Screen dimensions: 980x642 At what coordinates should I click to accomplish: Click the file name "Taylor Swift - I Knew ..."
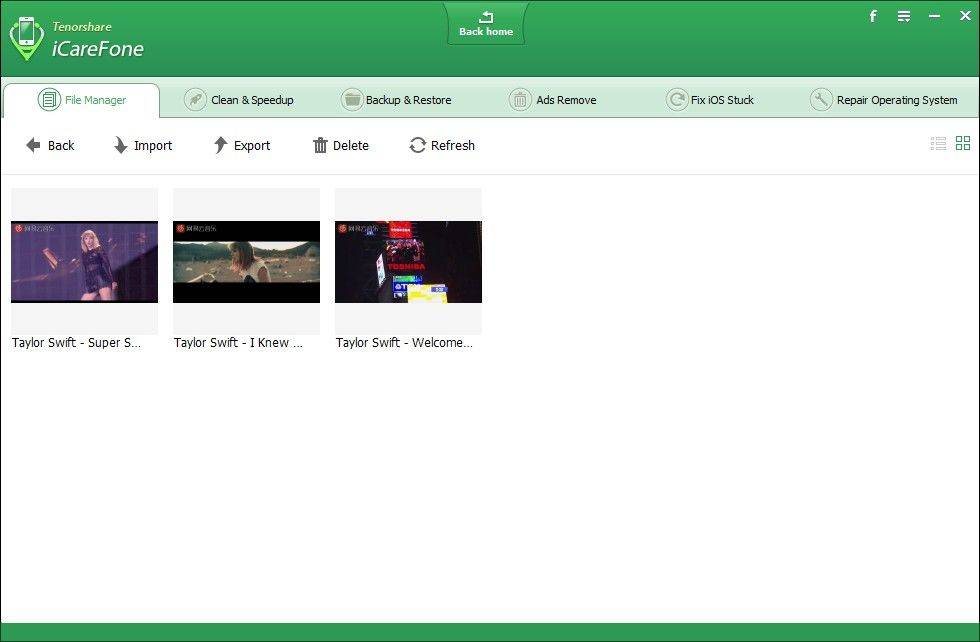coord(238,343)
